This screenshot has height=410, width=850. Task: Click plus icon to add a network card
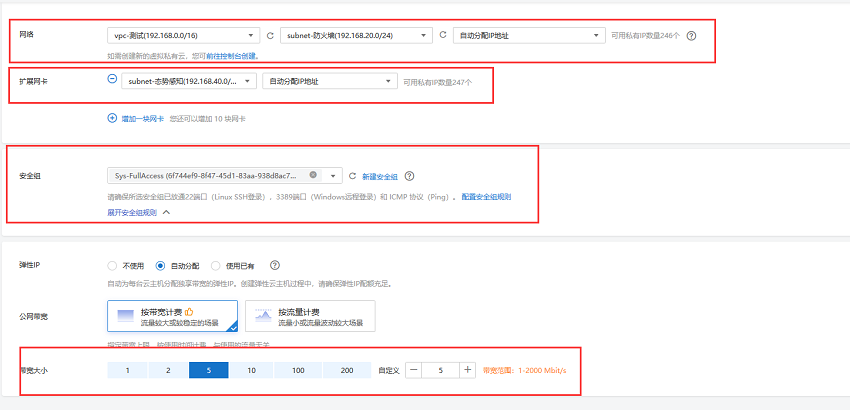112,118
